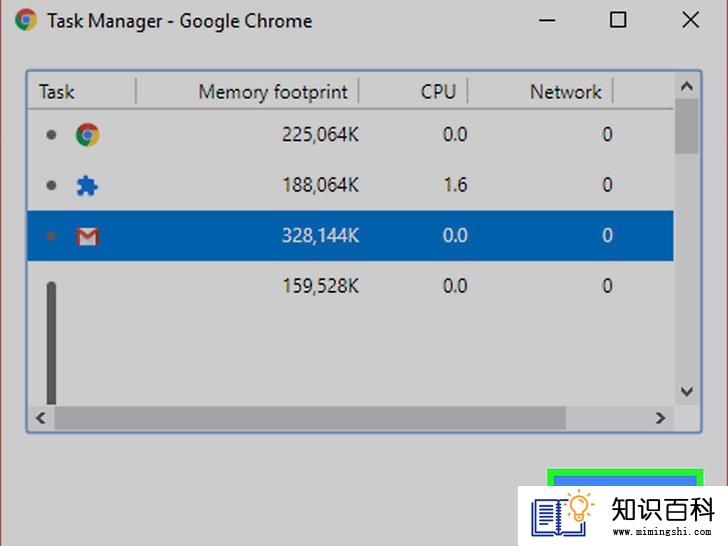Click the up arrow of vertical scrollbar

click(x=687, y=86)
